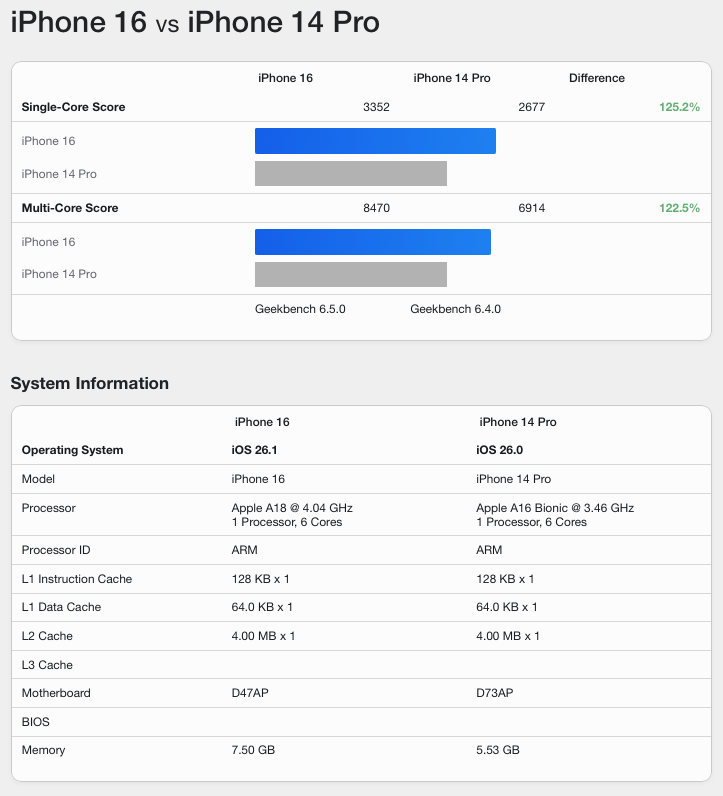
Task: Click the blue iPhone 16 Single-Core bar
Action: [375, 141]
